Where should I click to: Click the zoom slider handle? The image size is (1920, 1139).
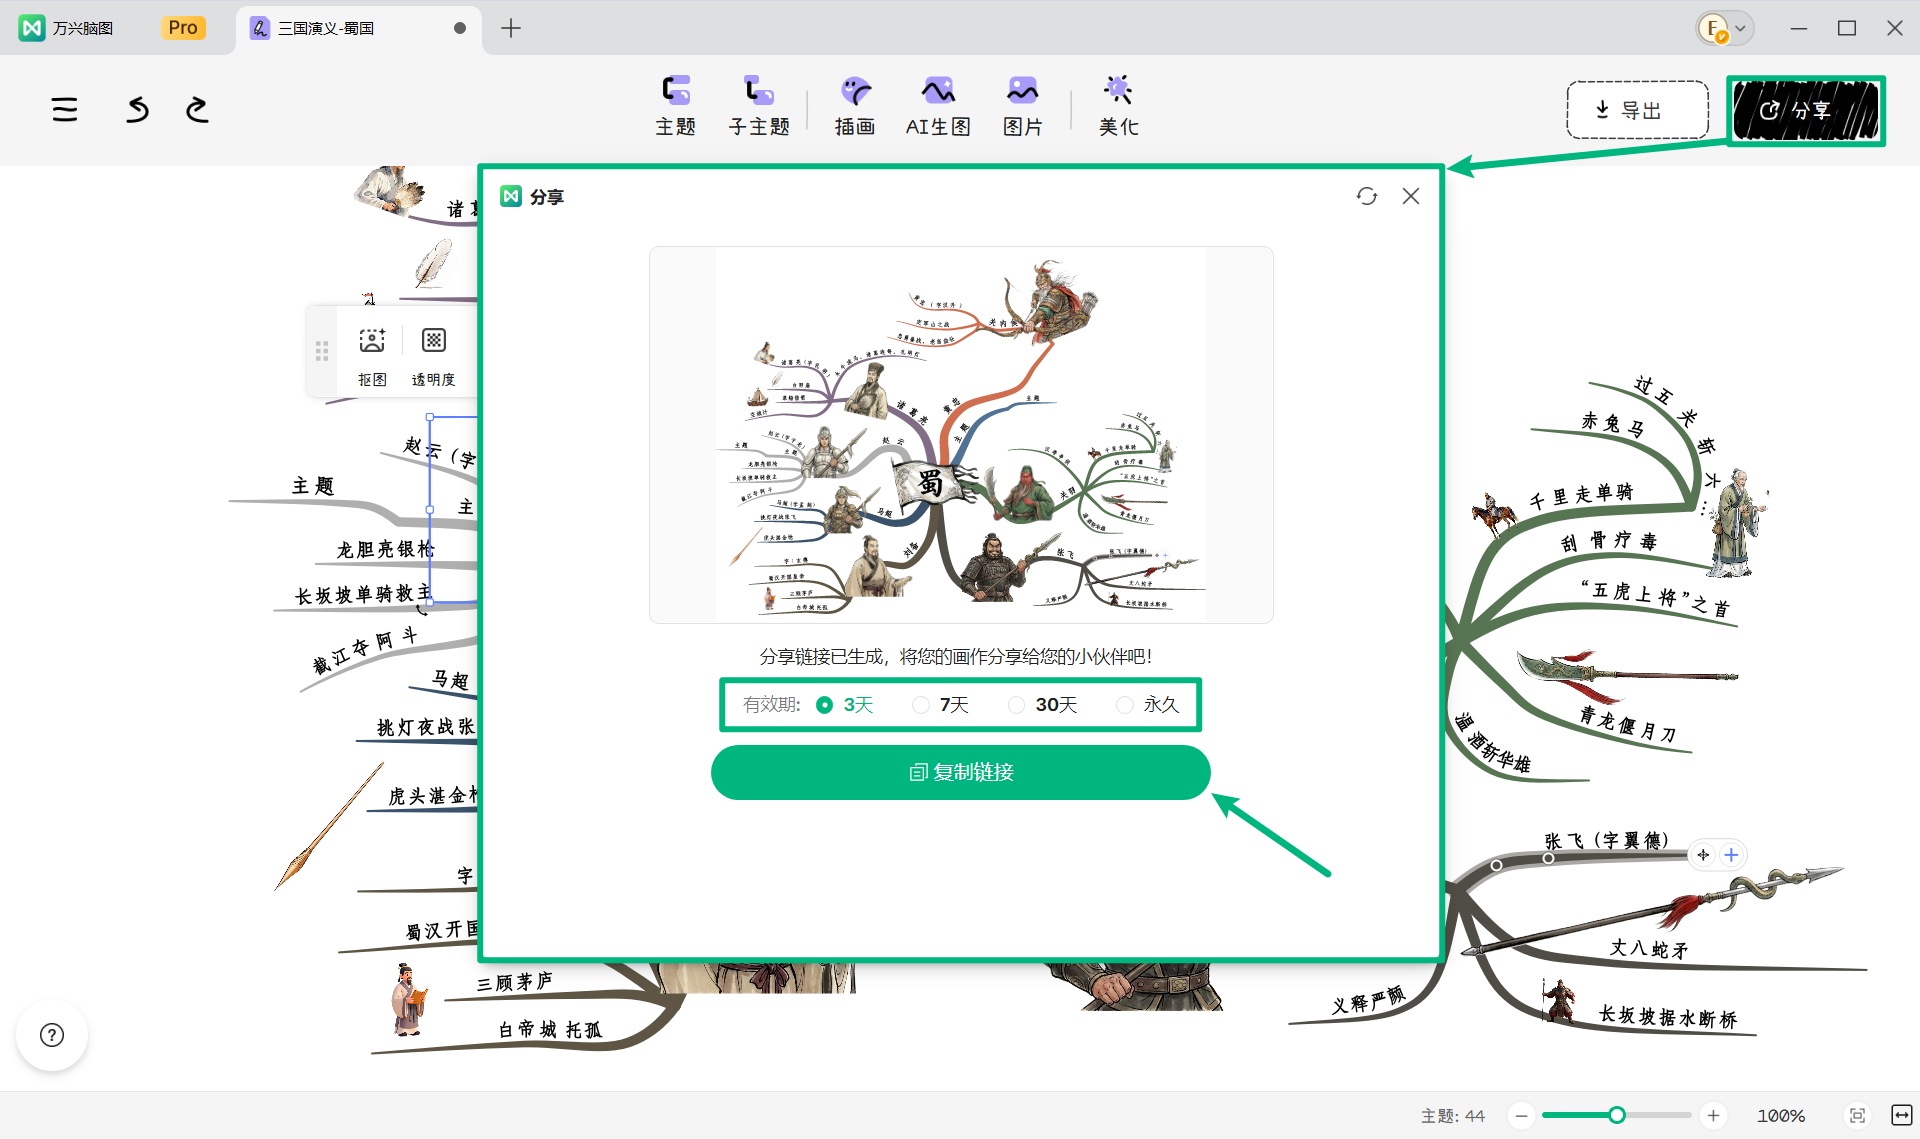1617,1115
